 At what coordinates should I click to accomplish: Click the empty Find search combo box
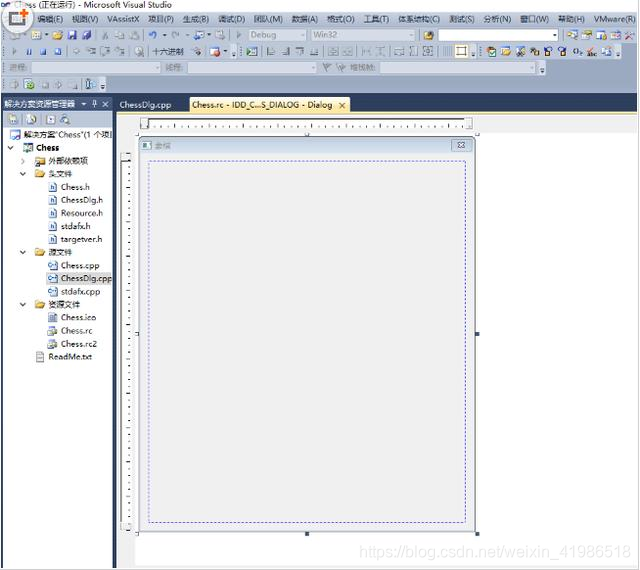(x=498, y=36)
